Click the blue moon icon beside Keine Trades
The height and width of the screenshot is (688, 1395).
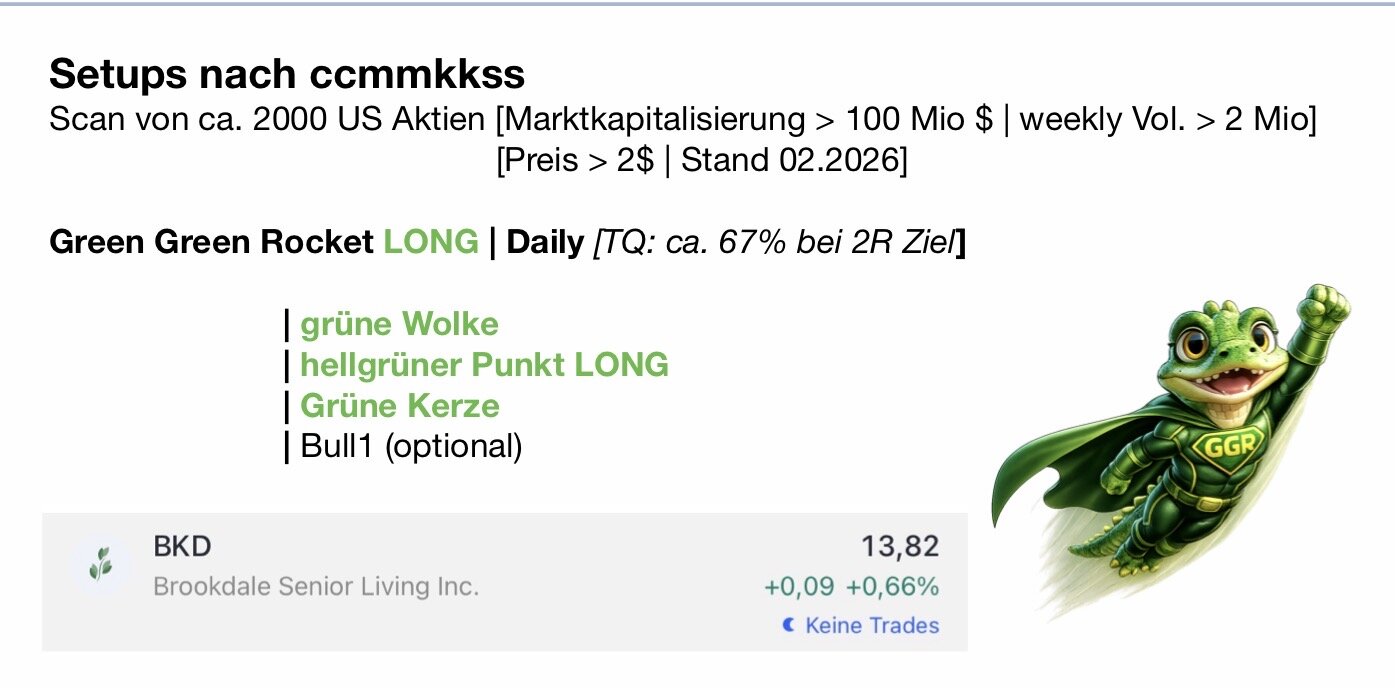pos(789,625)
